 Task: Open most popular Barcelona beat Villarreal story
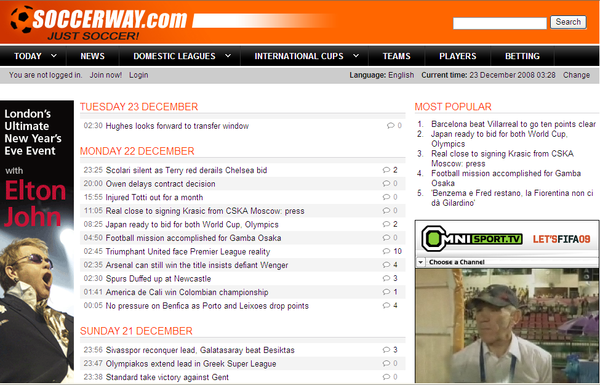click(x=513, y=124)
